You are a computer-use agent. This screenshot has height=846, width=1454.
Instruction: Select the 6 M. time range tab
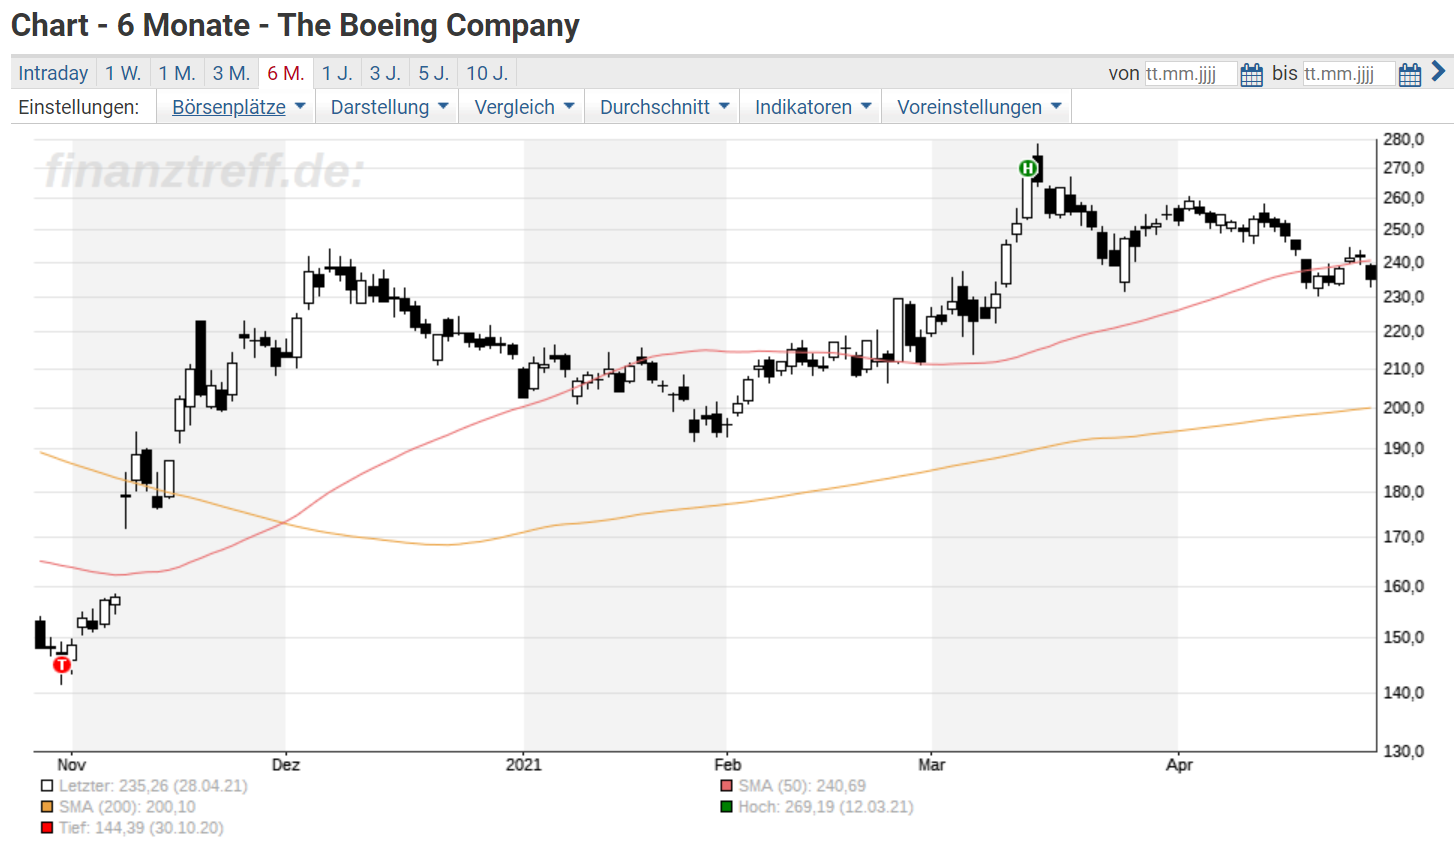[286, 73]
